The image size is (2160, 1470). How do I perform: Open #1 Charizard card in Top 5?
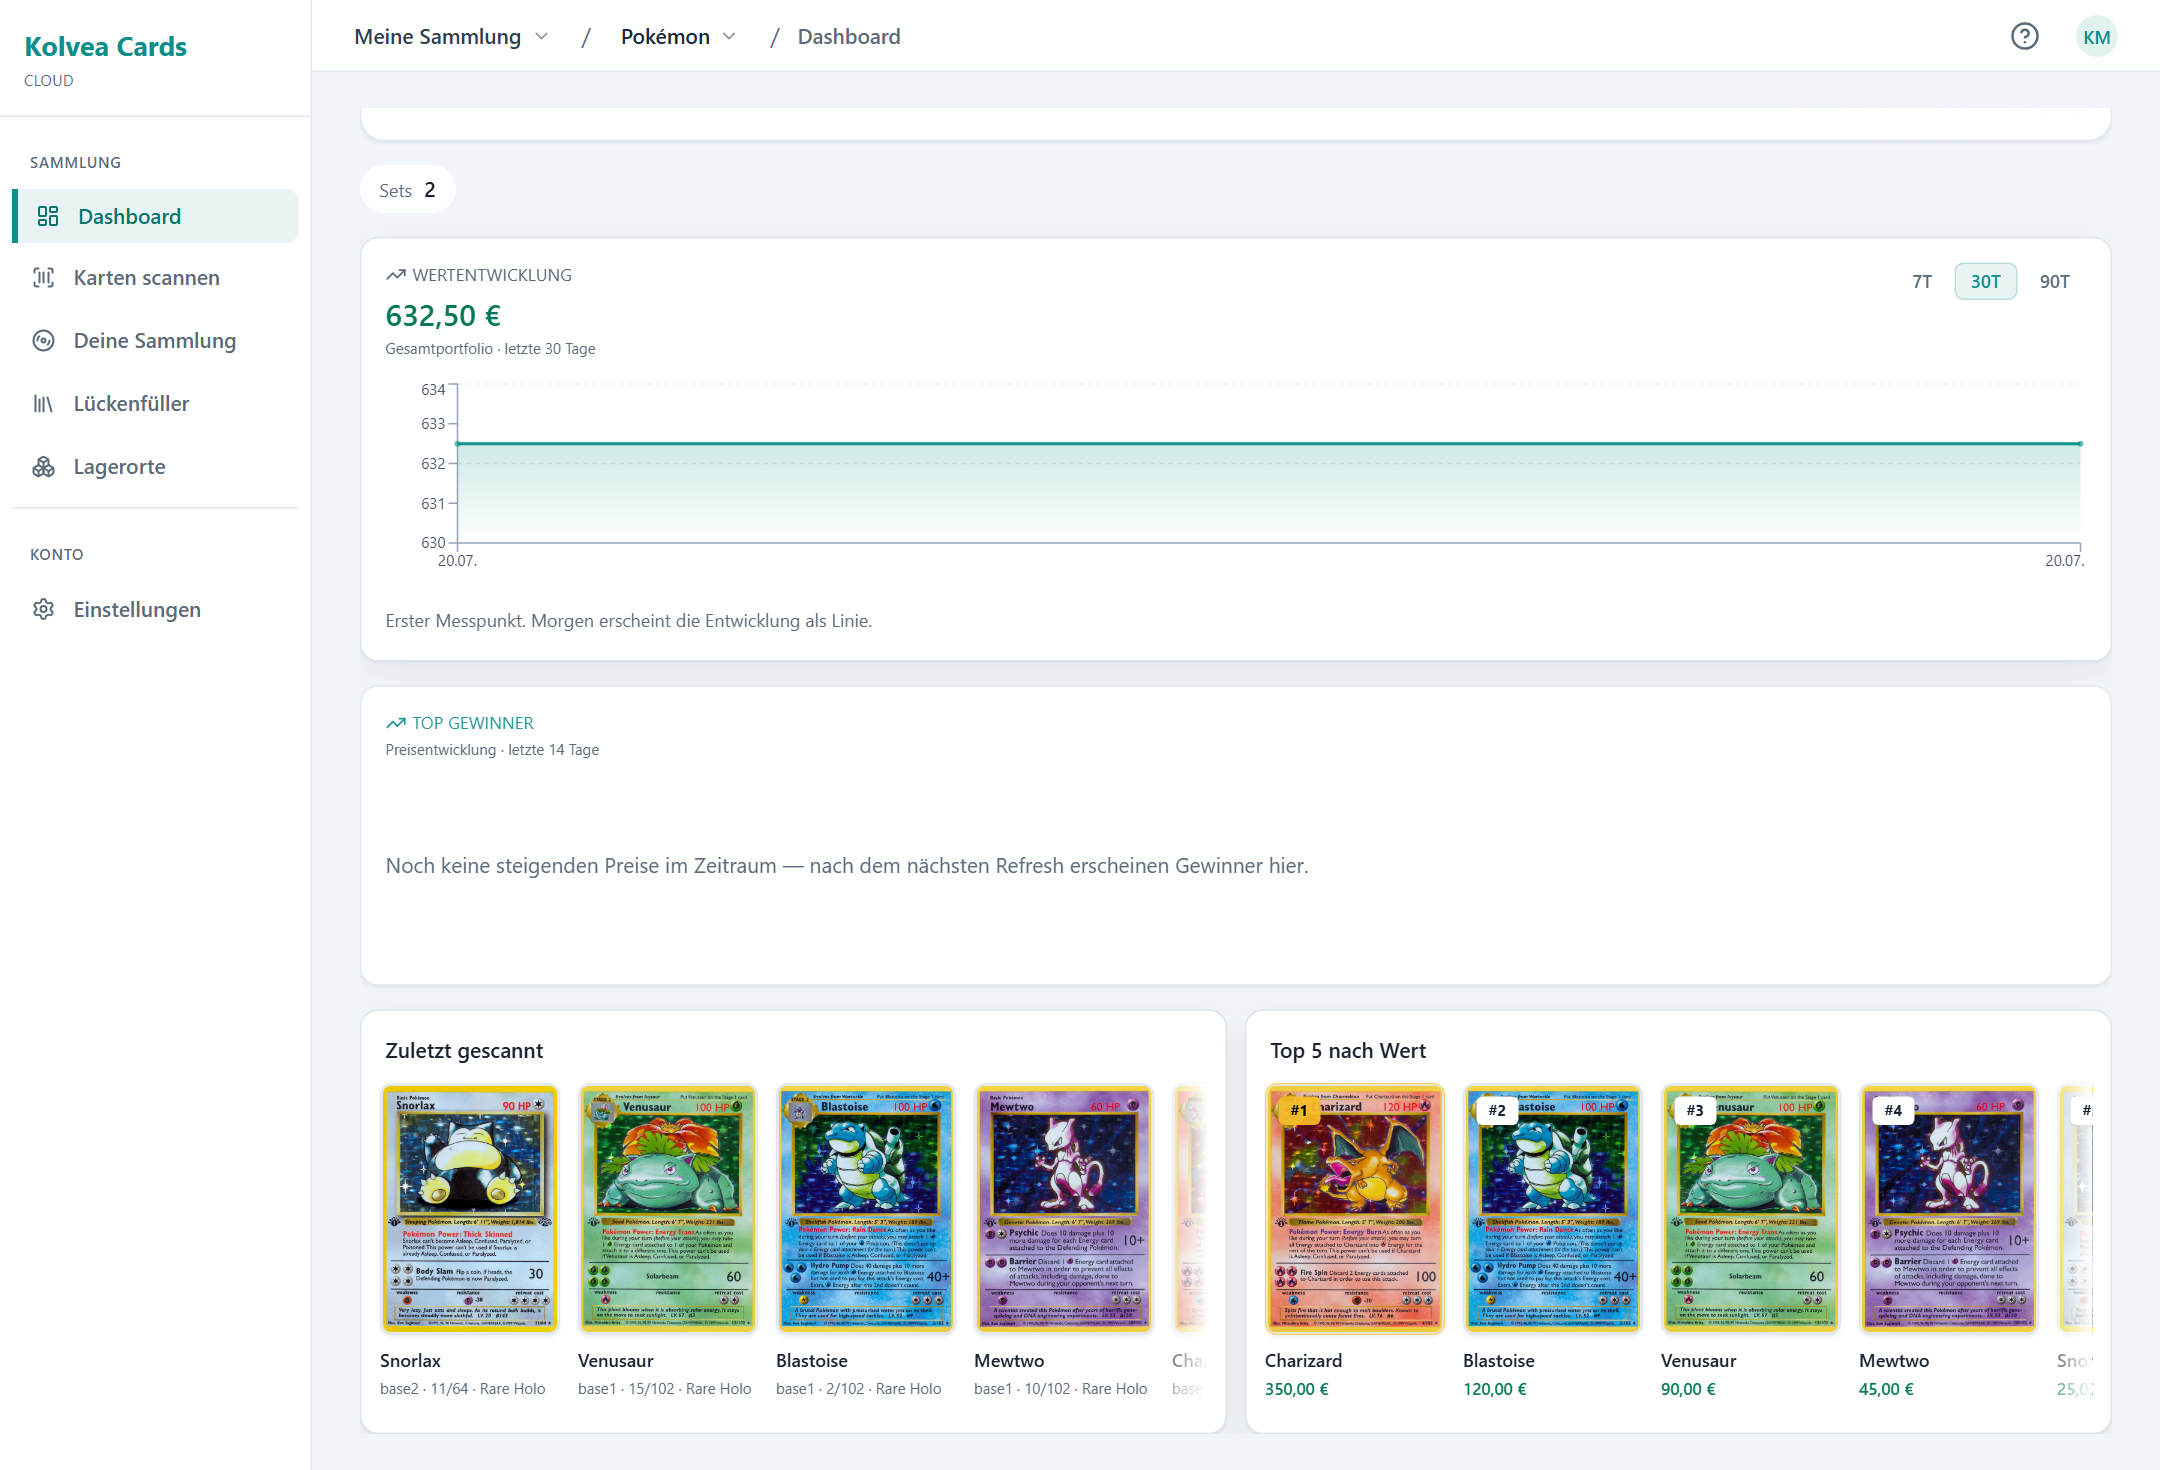tap(1354, 1209)
